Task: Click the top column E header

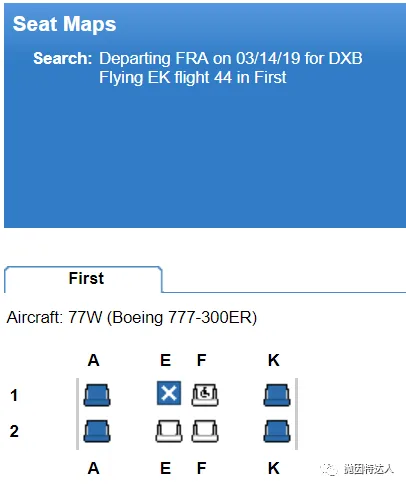Action: click(x=166, y=360)
